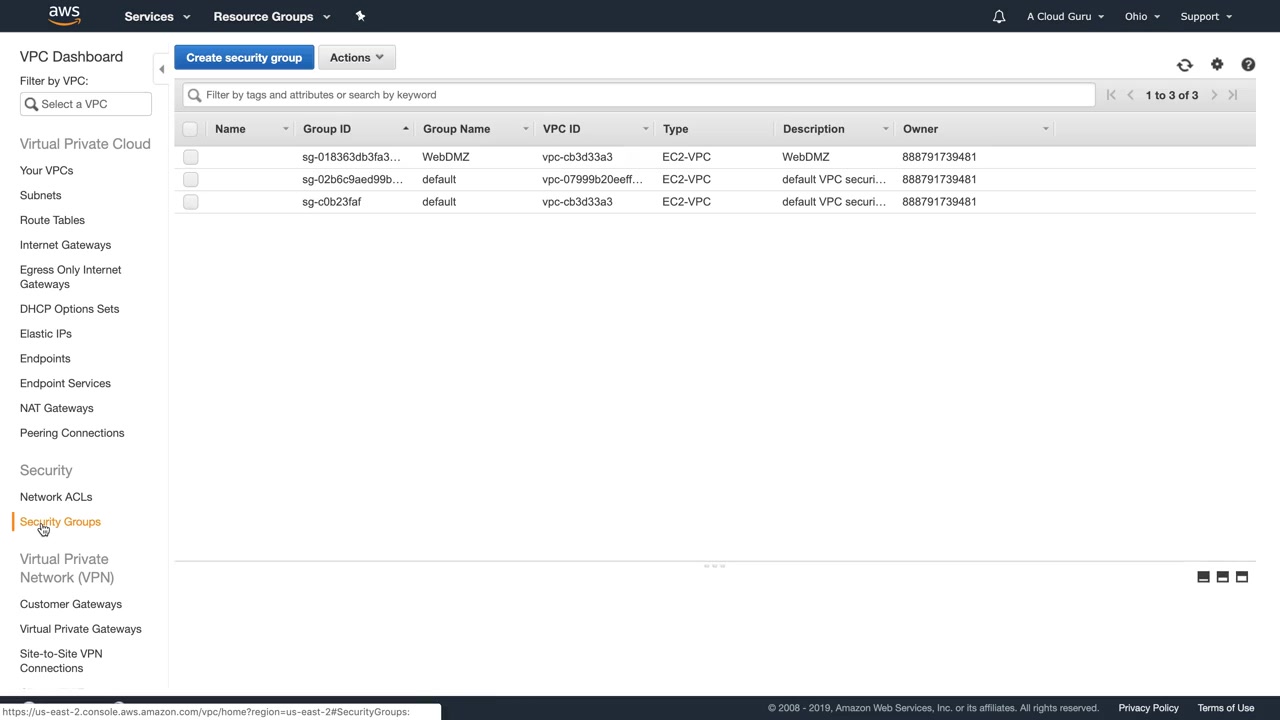This screenshot has width=1280, height=720.
Task: Click the pin shortcut icon in top bar
Action: pyautogui.click(x=360, y=16)
